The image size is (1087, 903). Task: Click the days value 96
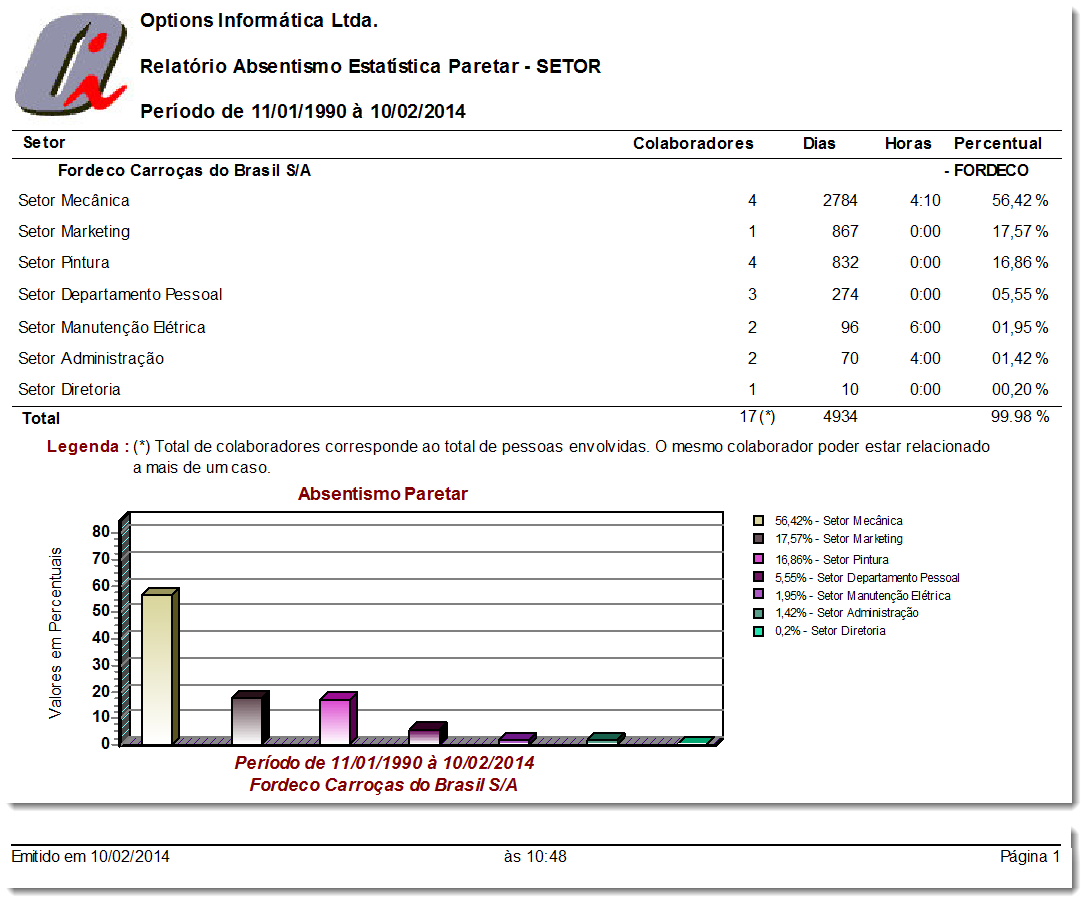849,327
